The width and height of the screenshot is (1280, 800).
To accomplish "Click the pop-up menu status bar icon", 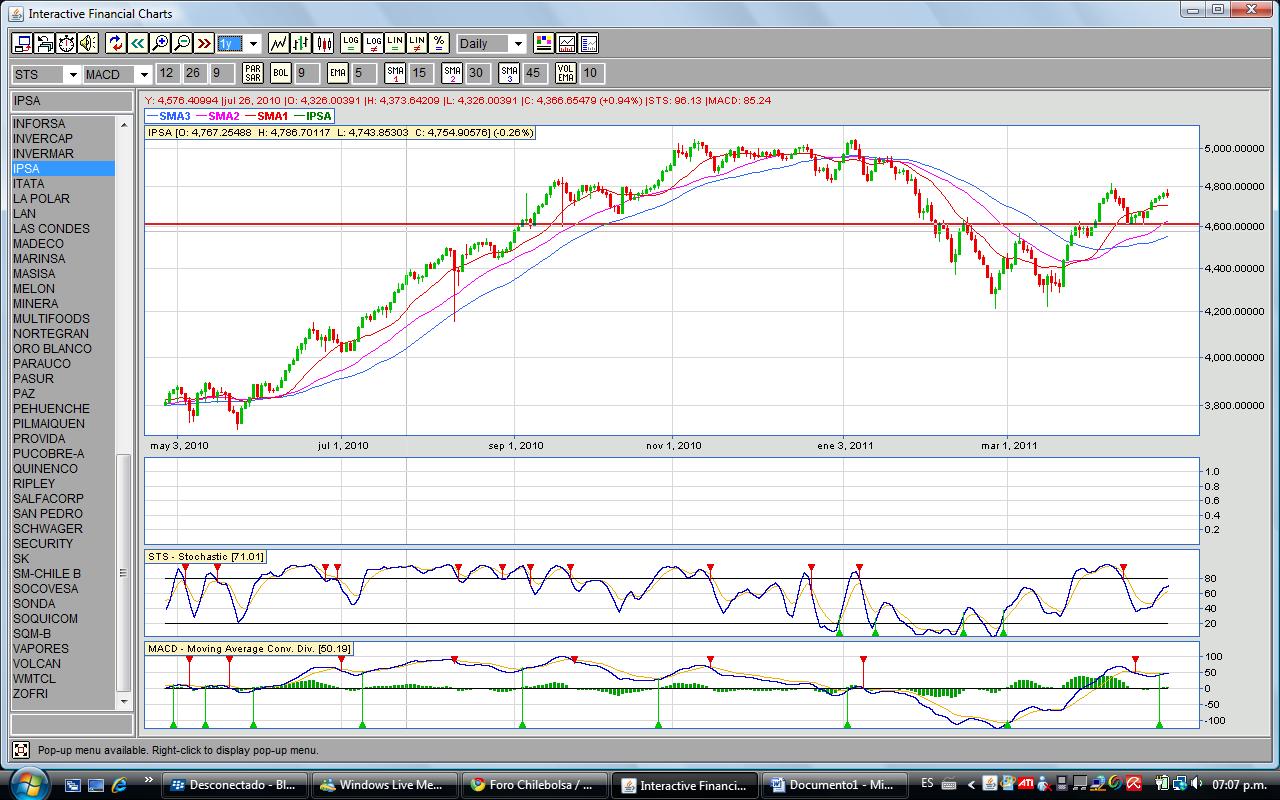I will tap(20, 750).
